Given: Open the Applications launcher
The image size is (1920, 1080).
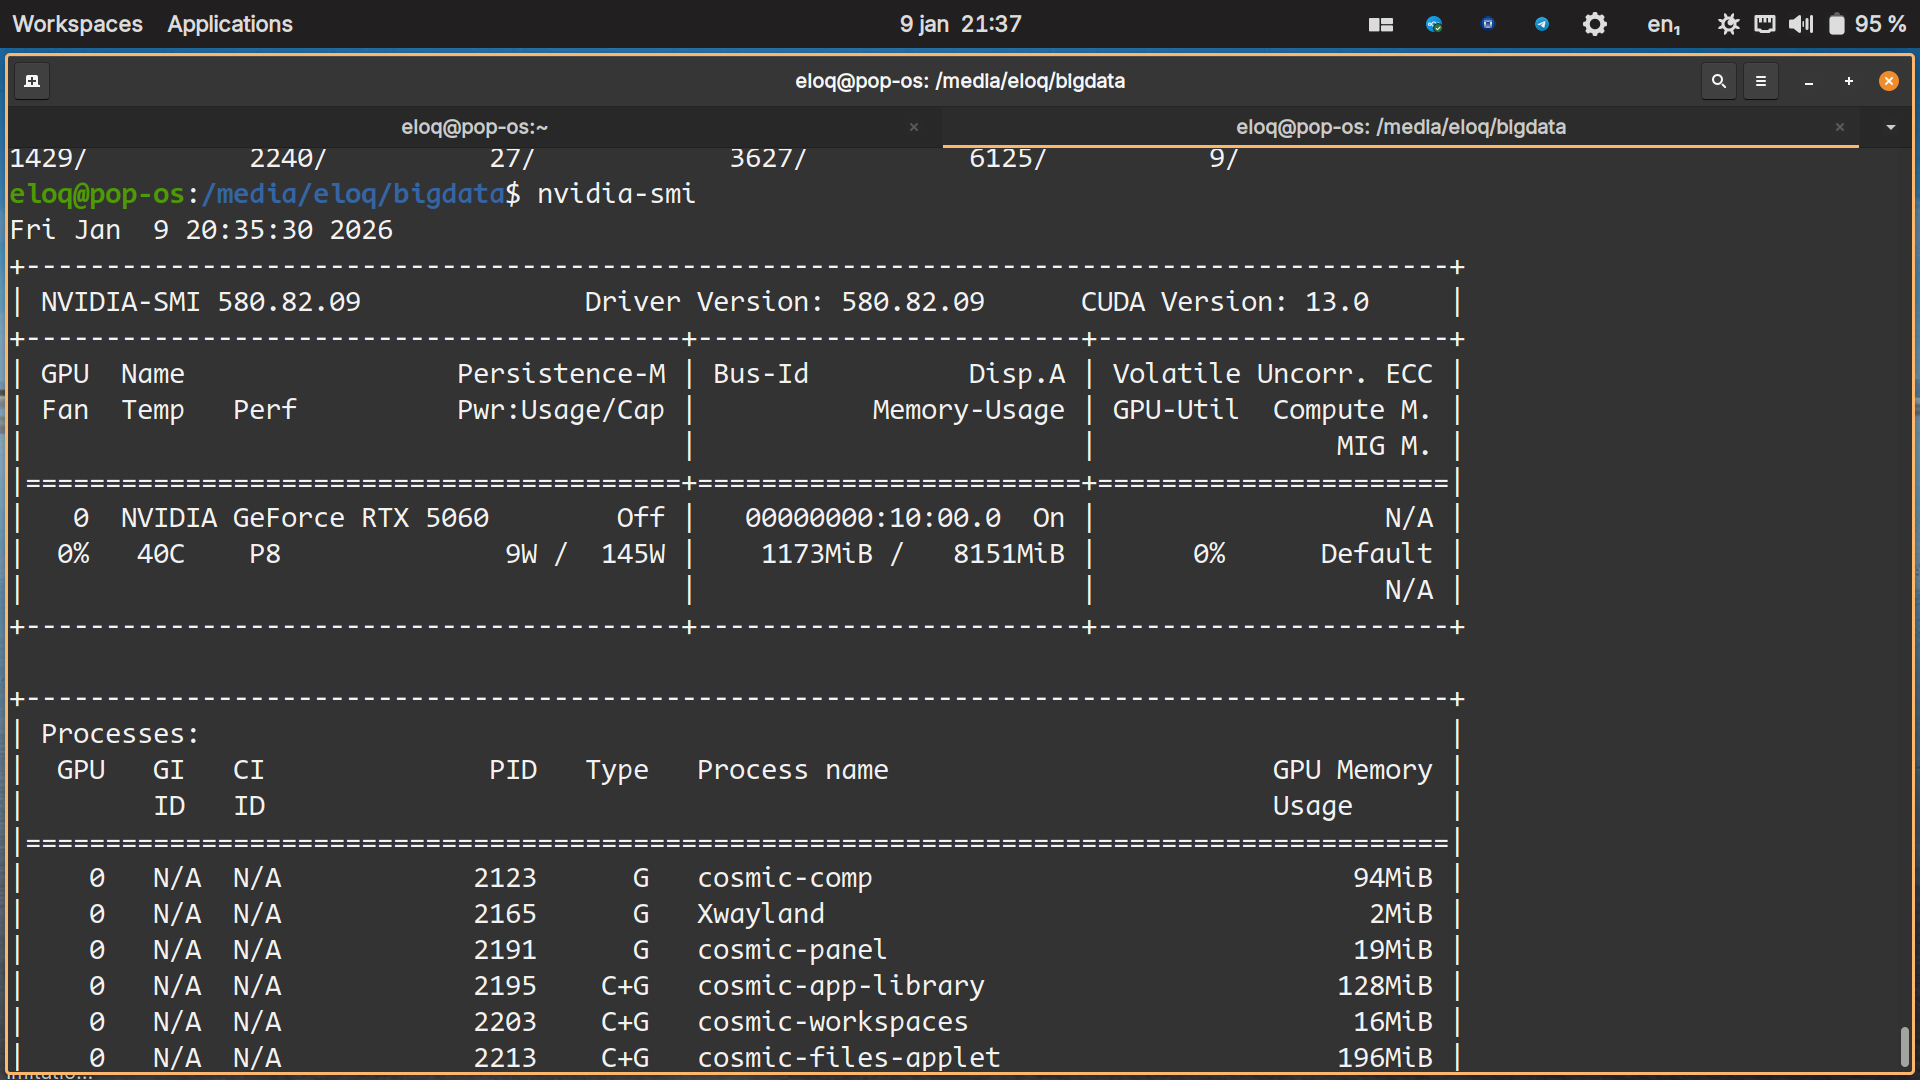Looking at the screenshot, I should (230, 24).
